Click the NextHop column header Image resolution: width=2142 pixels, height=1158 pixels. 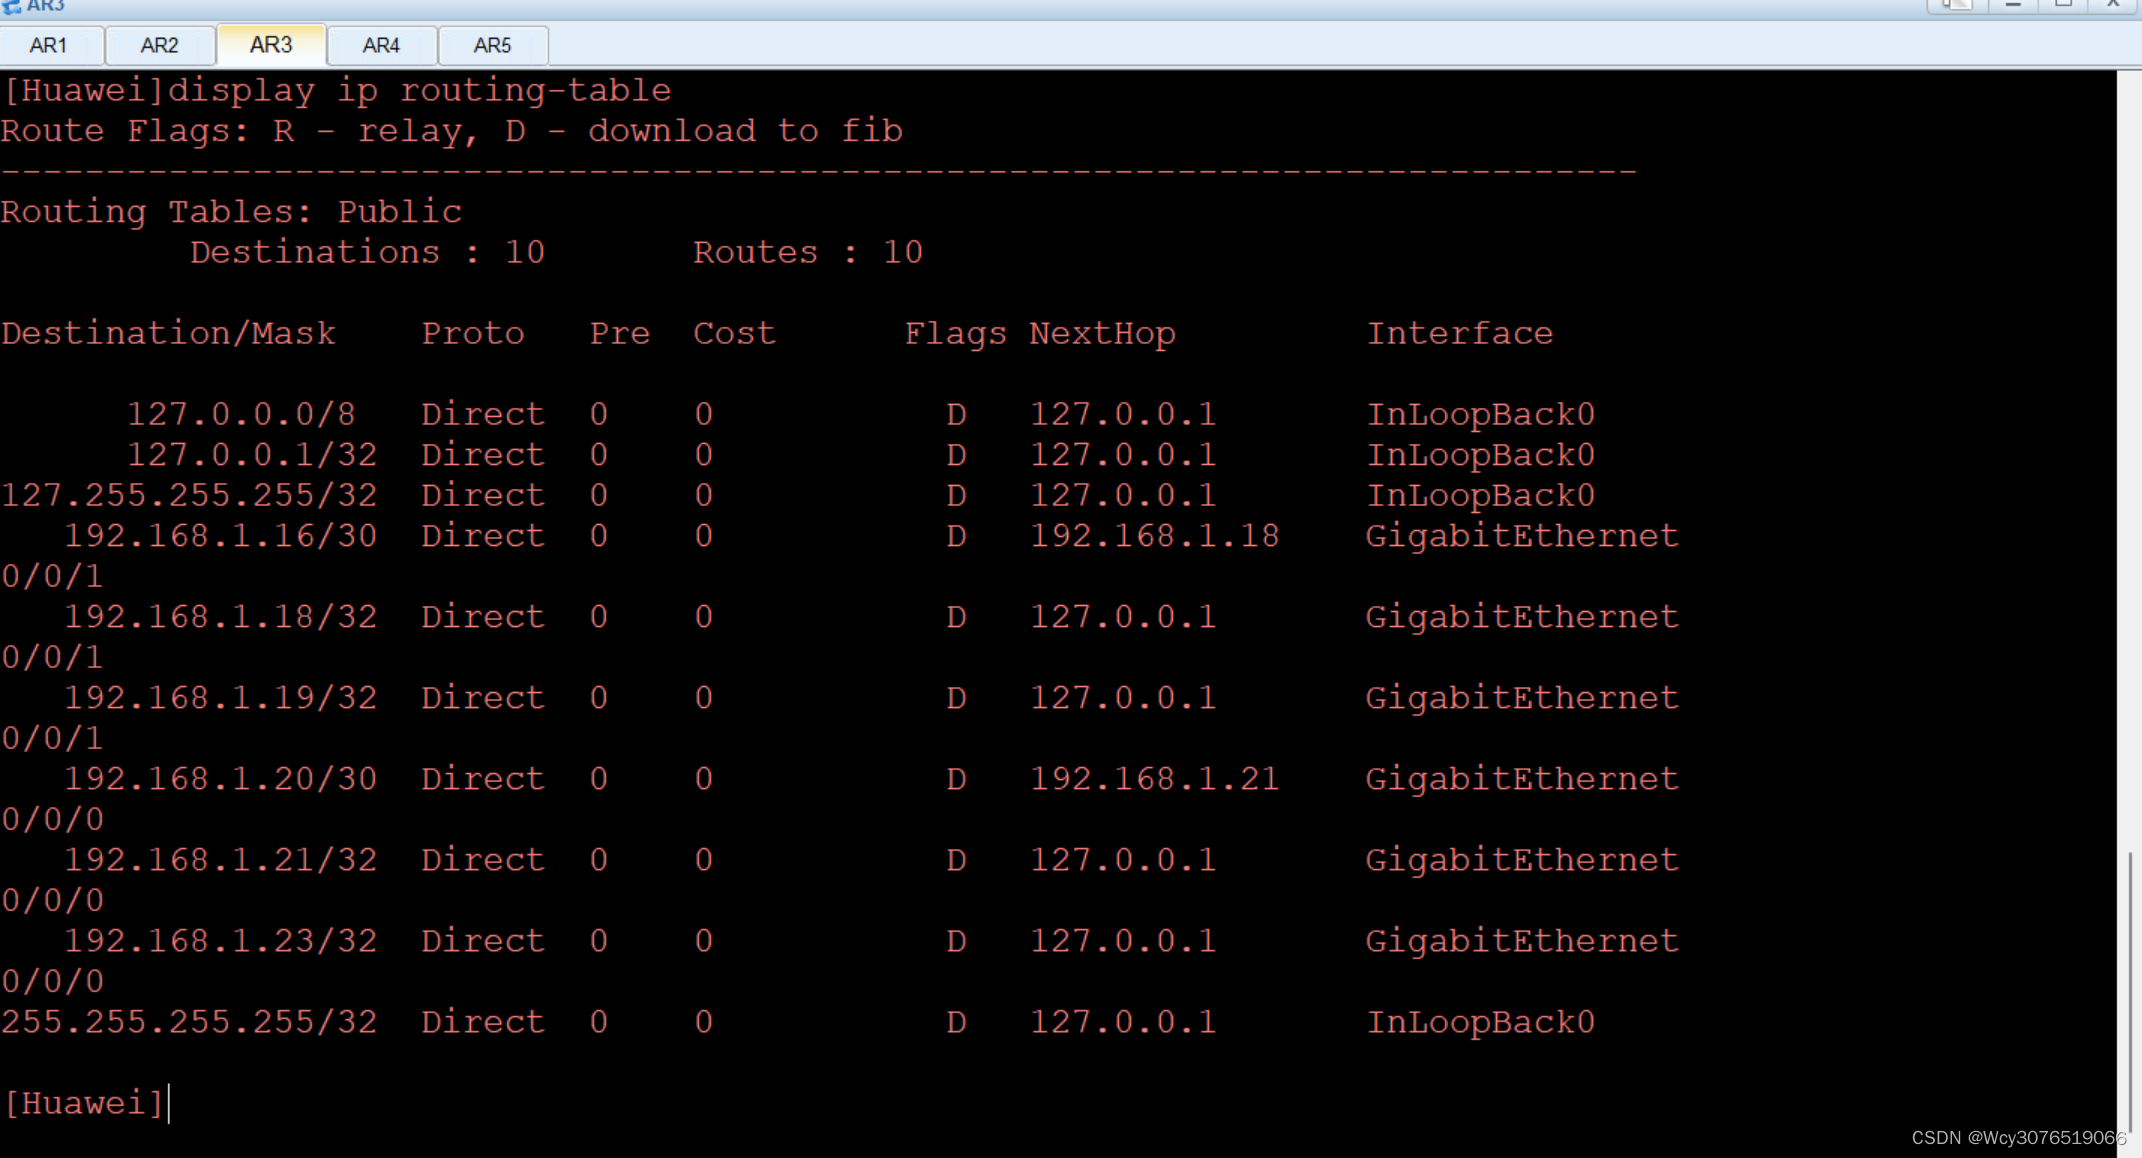tap(1103, 333)
